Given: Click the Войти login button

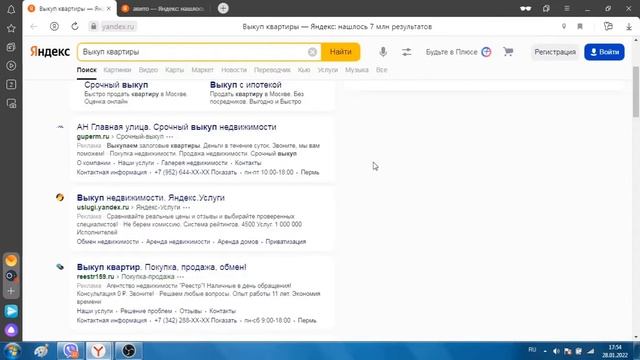Looking at the screenshot, I should point(604,52).
